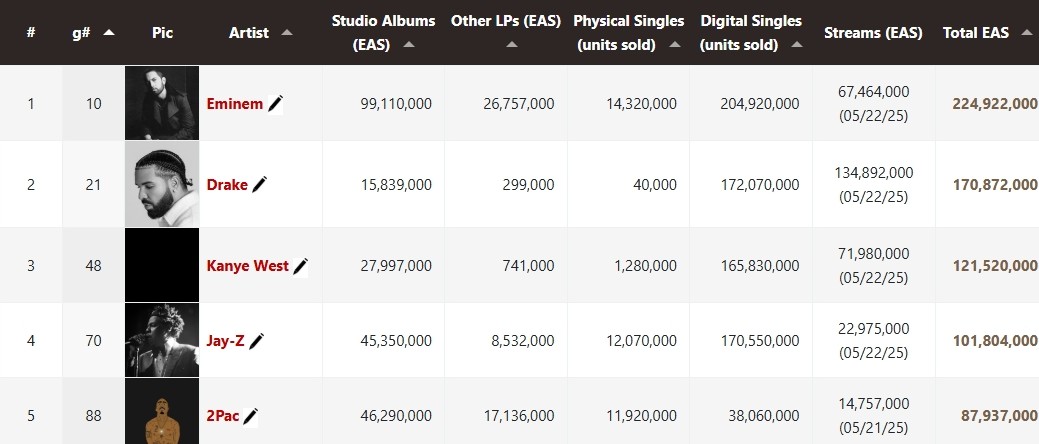1039x444 pixels.
Task: Open the Kanye West artist page
Action: coord(247,266)
